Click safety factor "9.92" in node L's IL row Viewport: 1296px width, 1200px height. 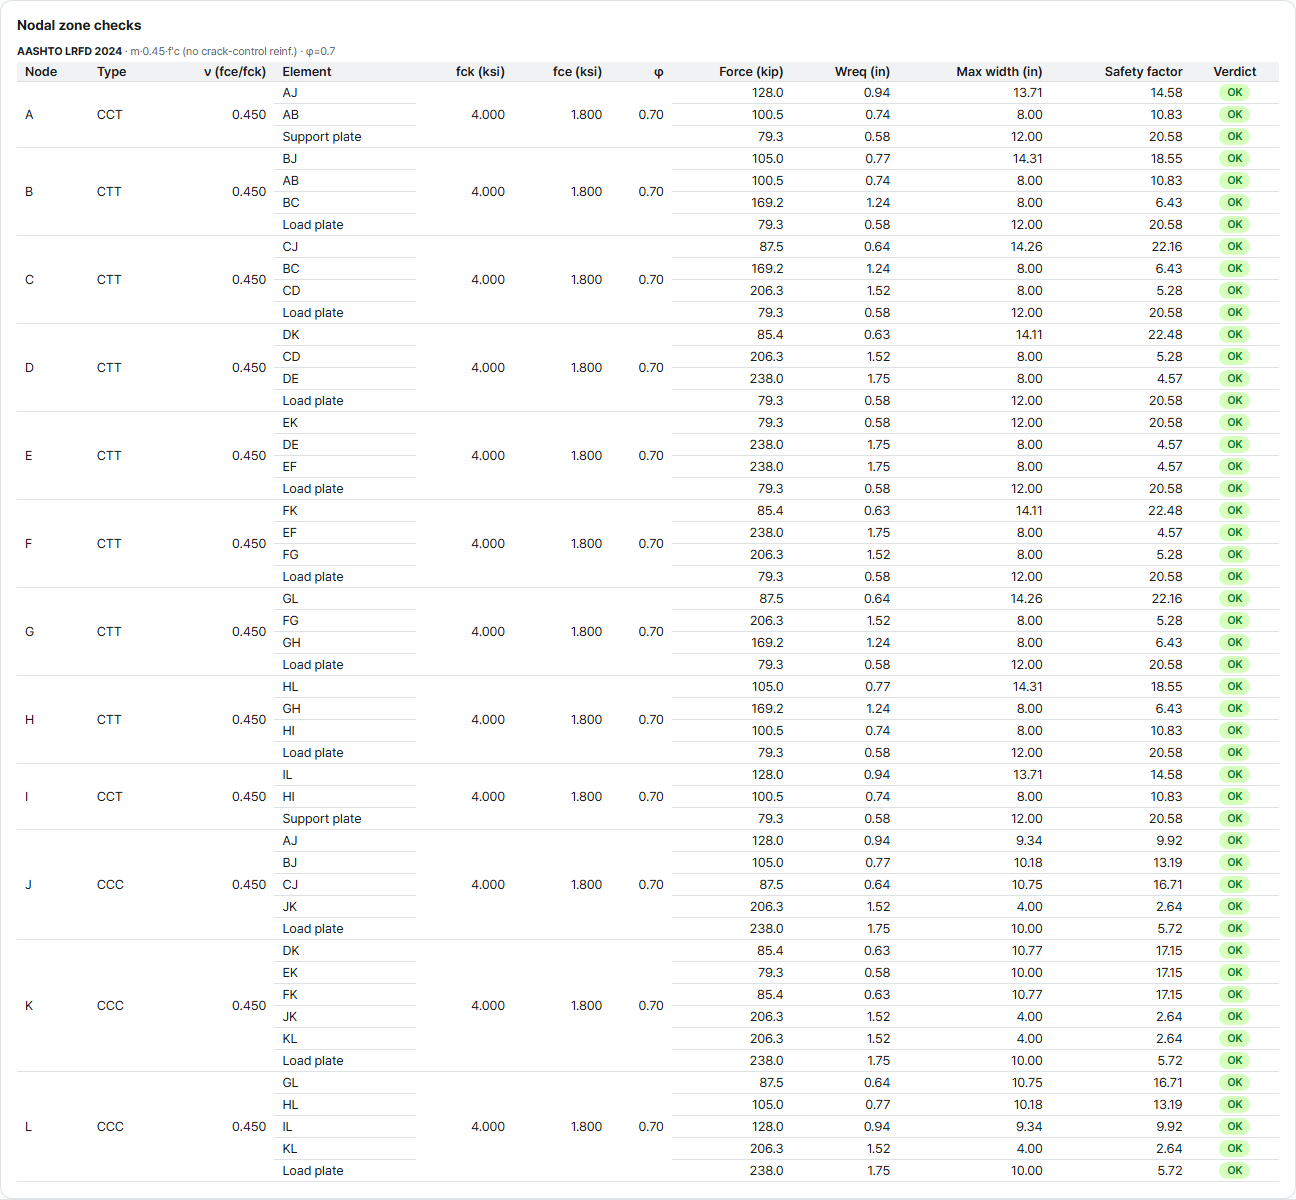(x=1169, y=1127)
